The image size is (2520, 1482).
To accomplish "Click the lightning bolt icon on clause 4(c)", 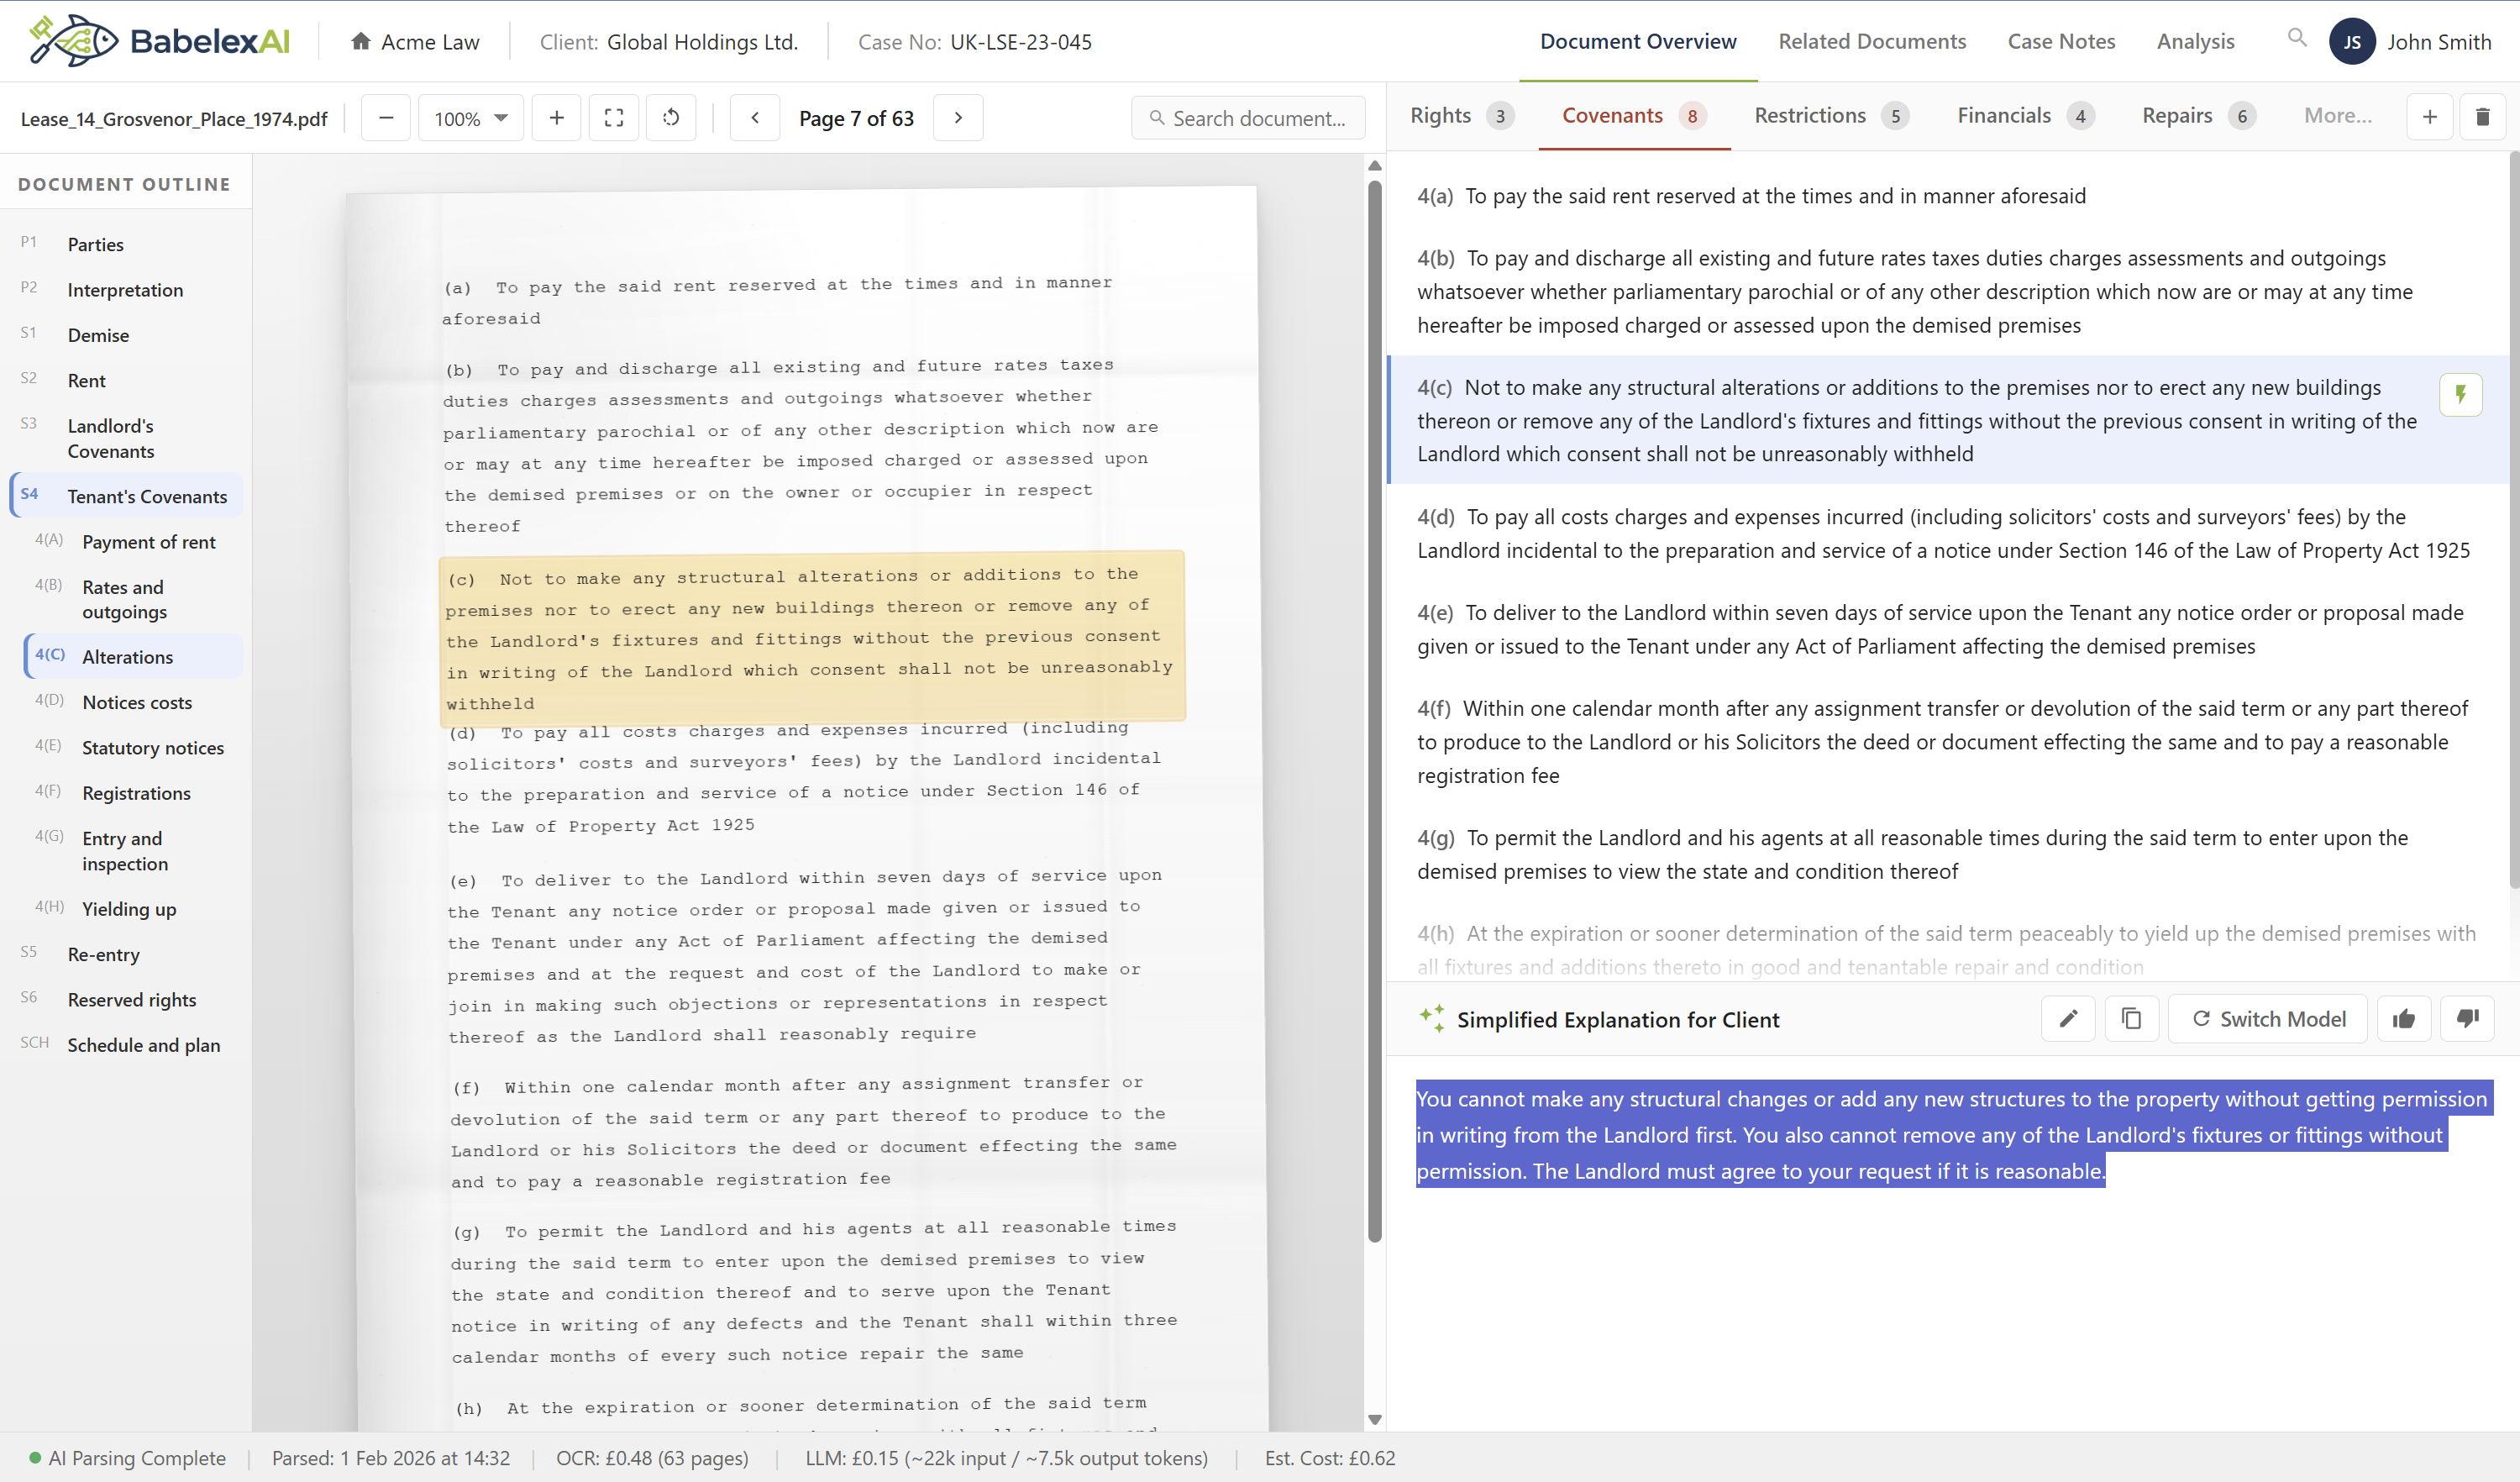I will pos(2460,394).
